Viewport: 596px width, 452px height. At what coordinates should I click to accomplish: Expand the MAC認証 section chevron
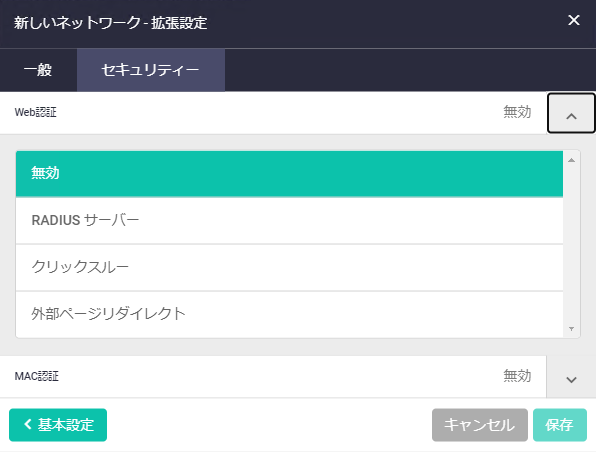[571, 377]
